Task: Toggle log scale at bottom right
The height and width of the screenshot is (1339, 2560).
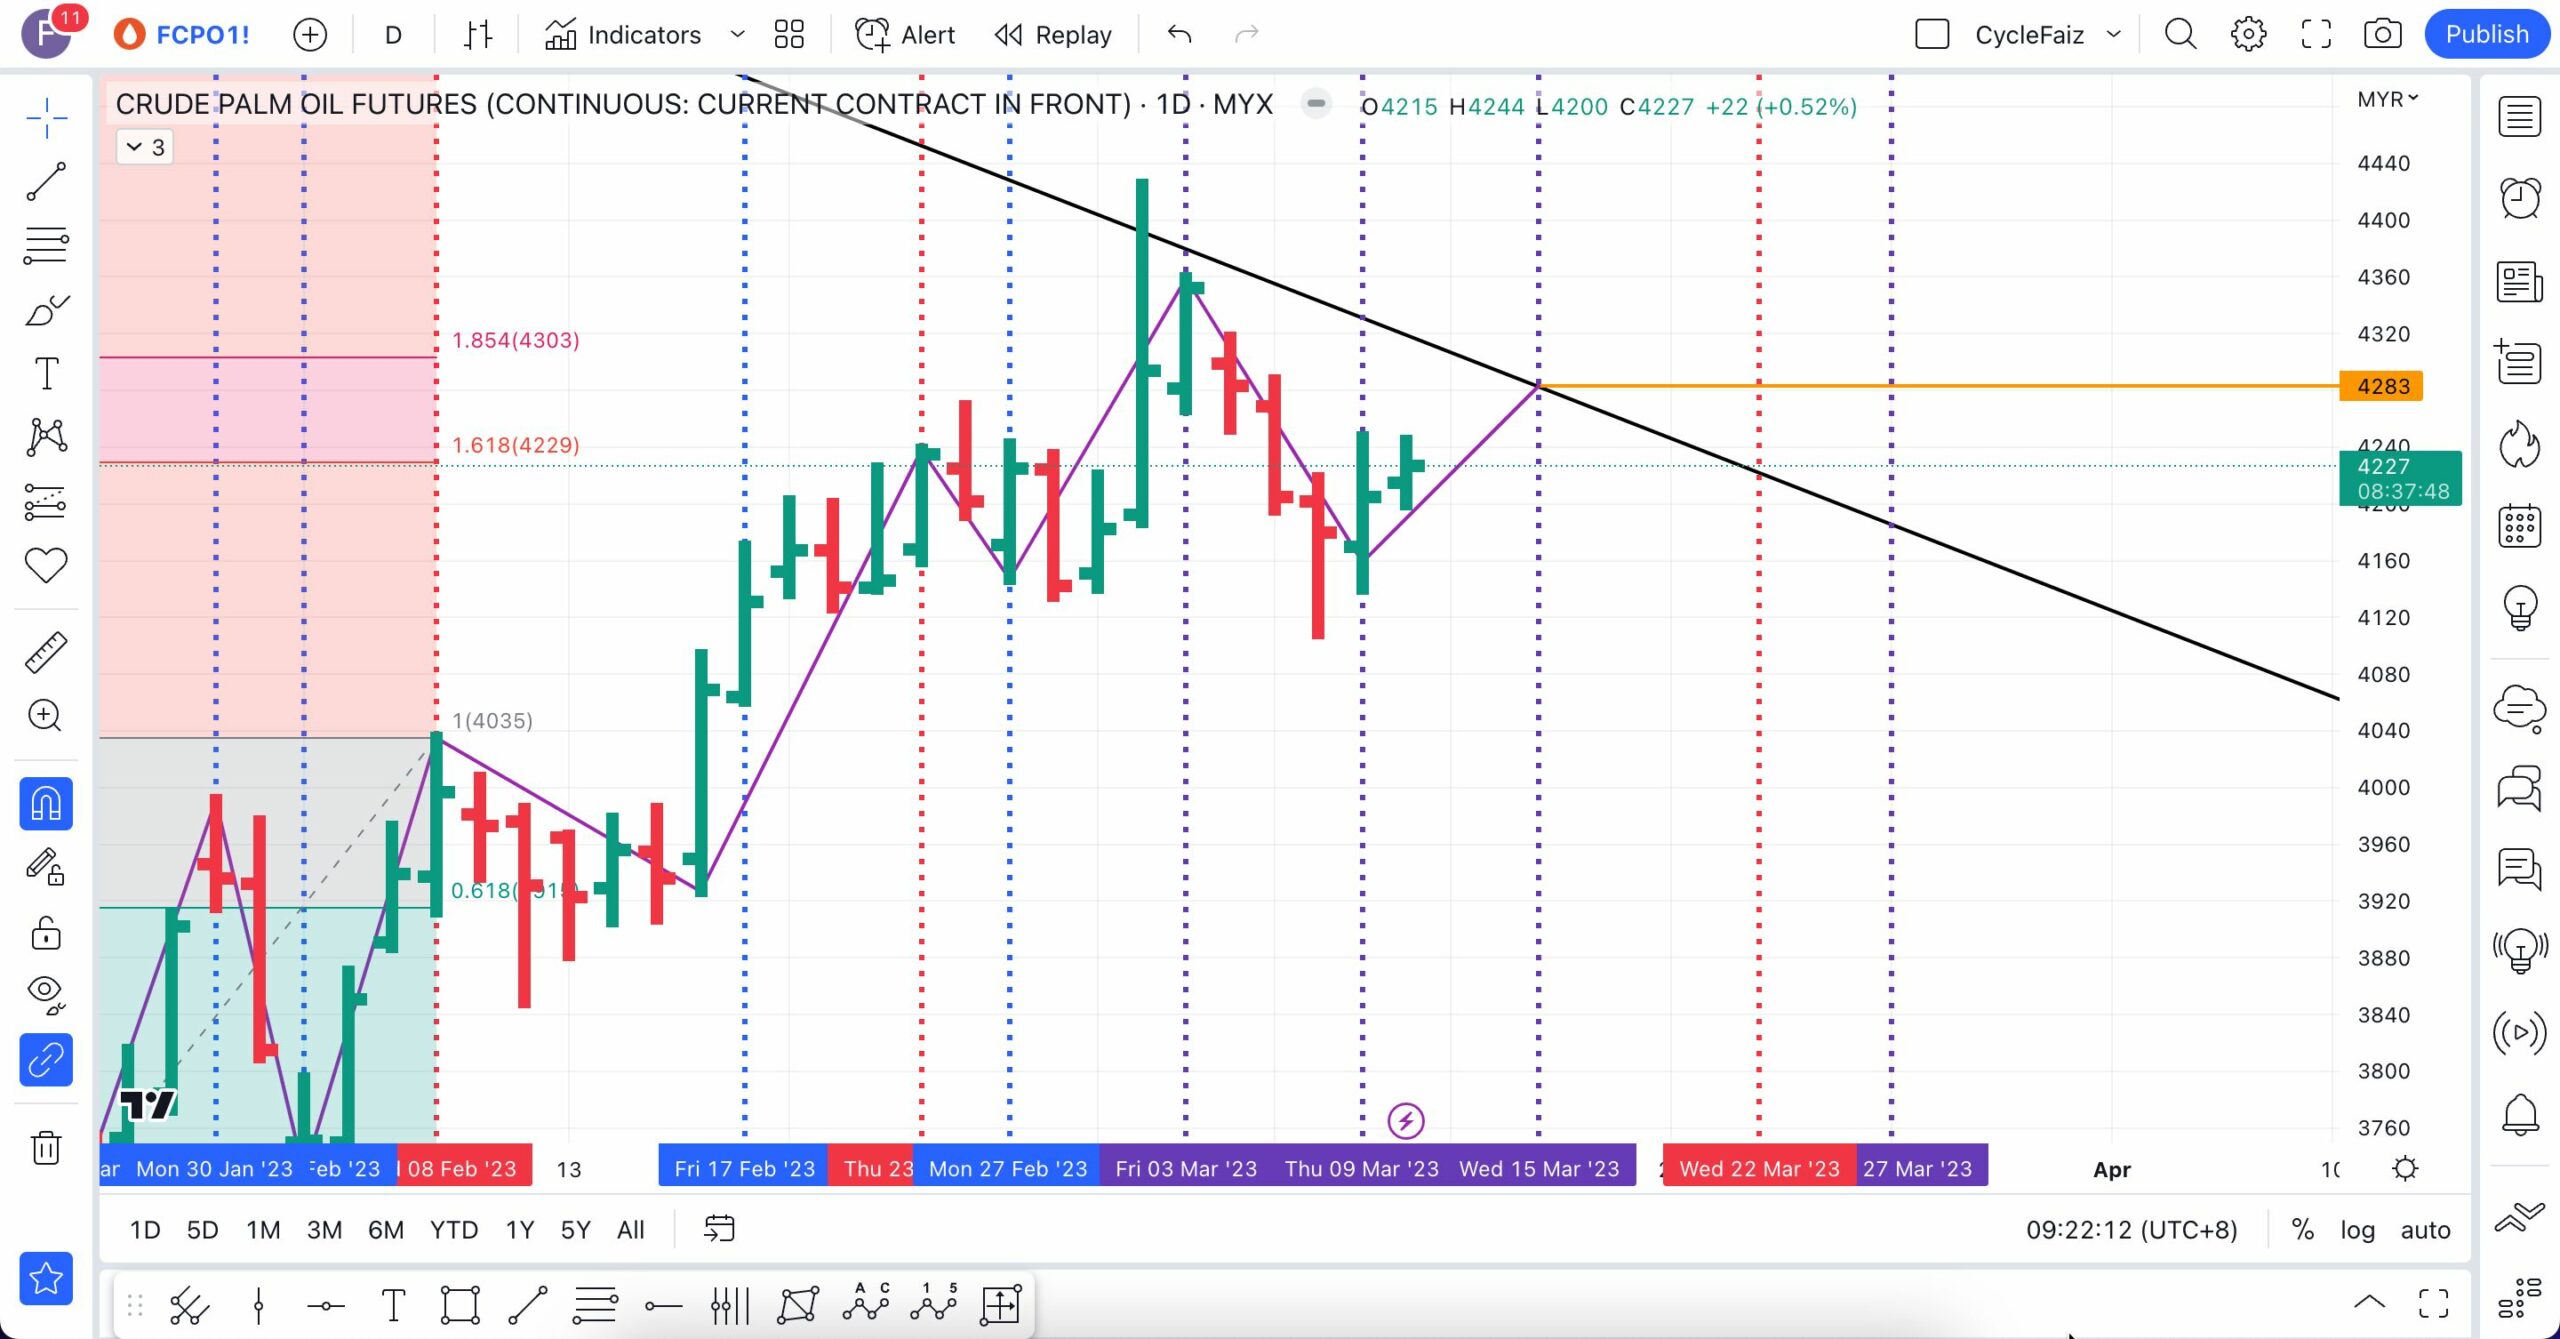Action: (2357, 1230)
